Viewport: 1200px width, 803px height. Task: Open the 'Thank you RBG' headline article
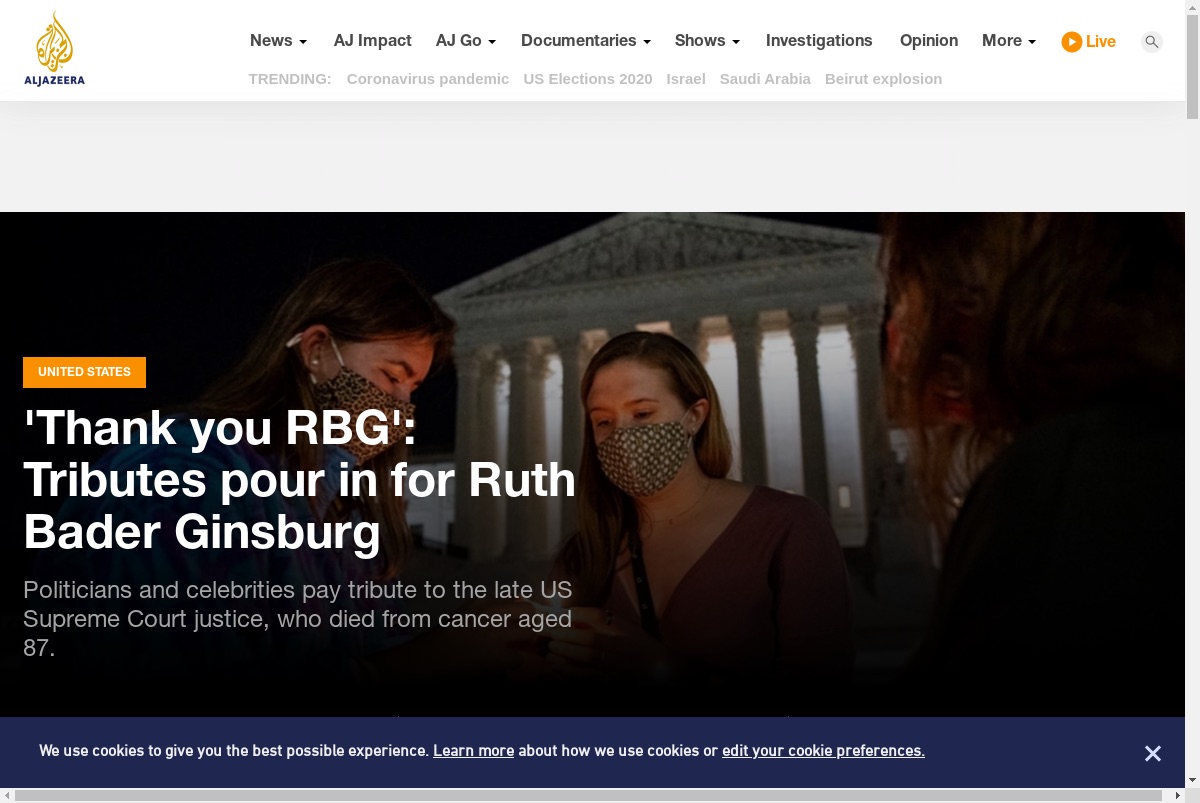pyautogui.click(x=300, y=480)
